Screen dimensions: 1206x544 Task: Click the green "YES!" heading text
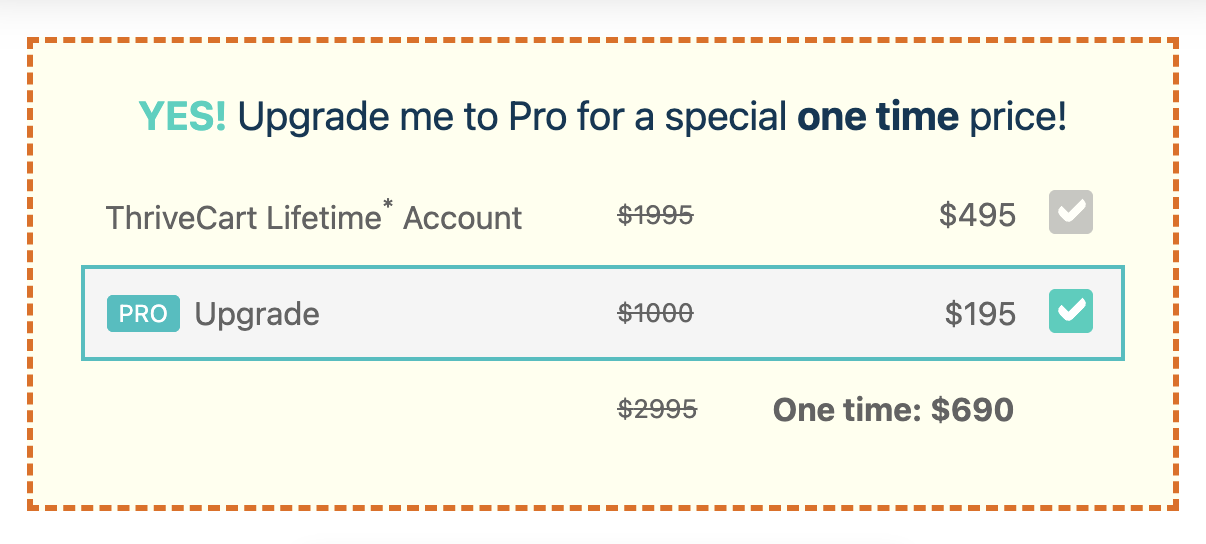[183, 118]
